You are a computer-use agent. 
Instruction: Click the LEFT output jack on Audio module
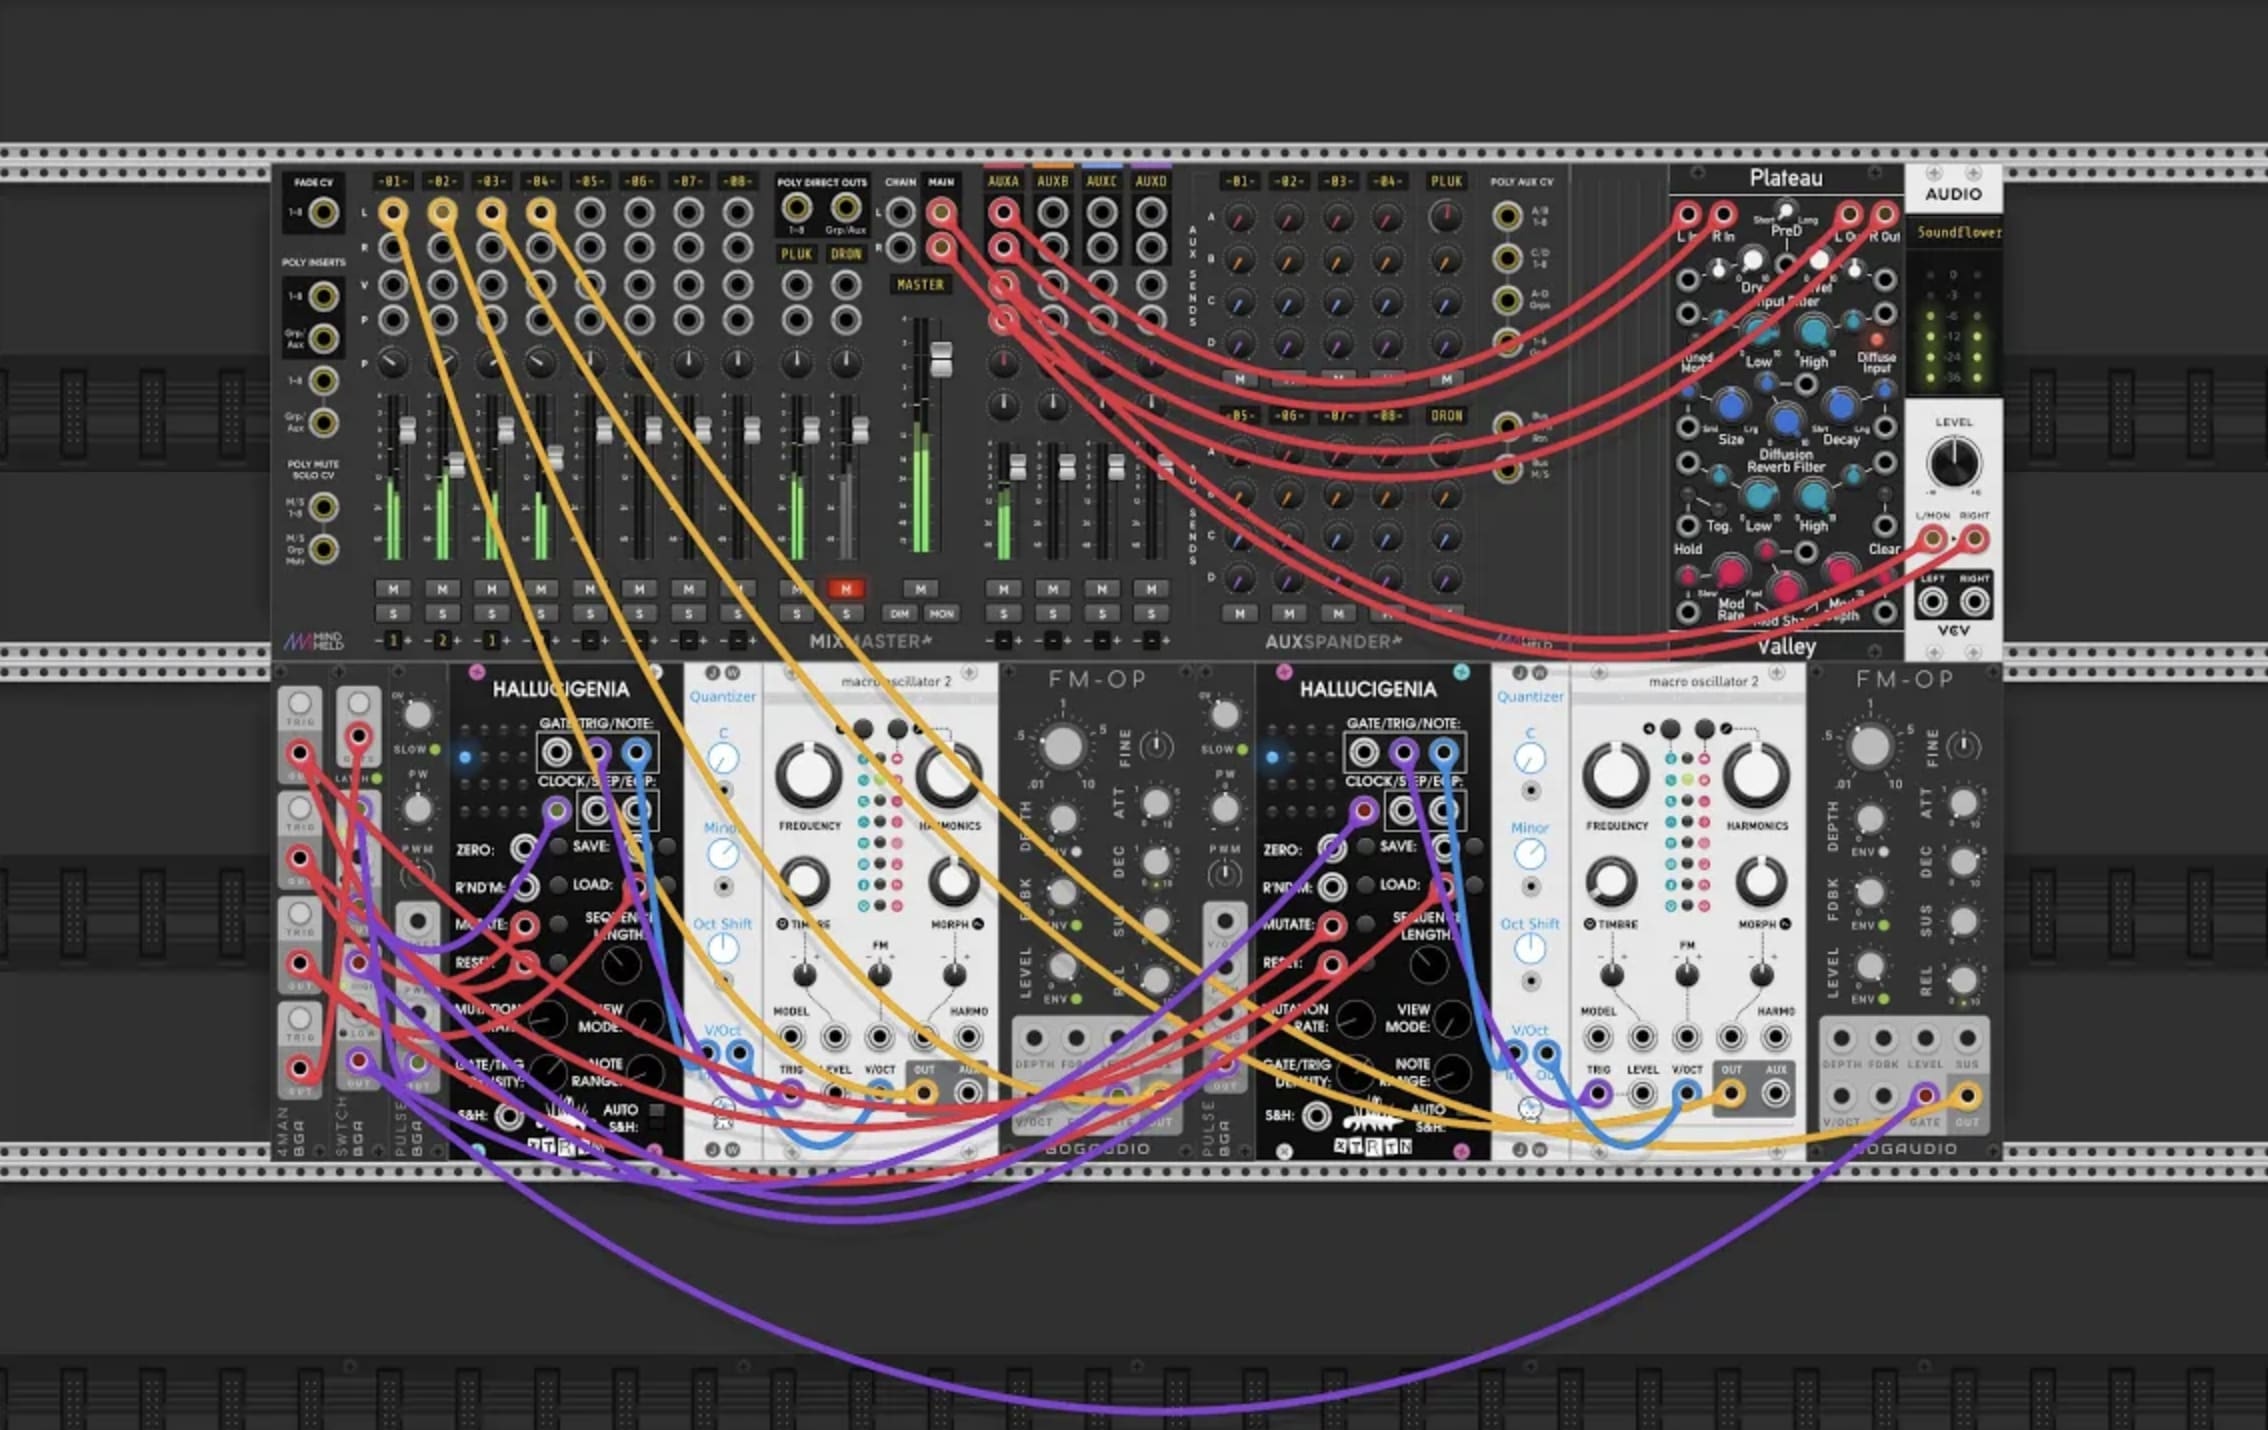click(x=1932, y=601)
